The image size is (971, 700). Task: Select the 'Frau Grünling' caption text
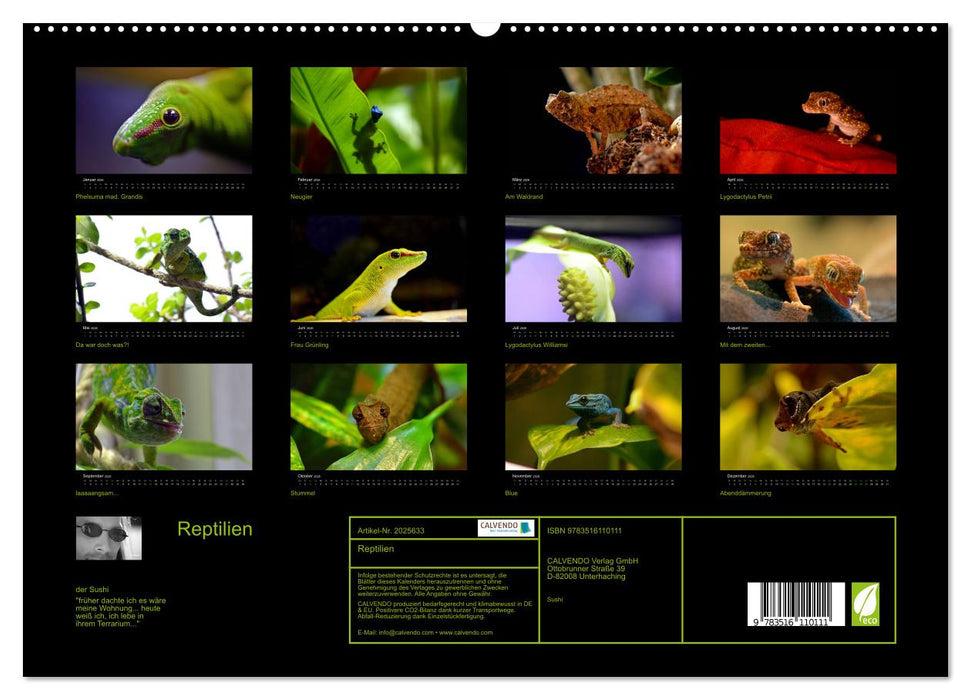click(x=307, y=346)
